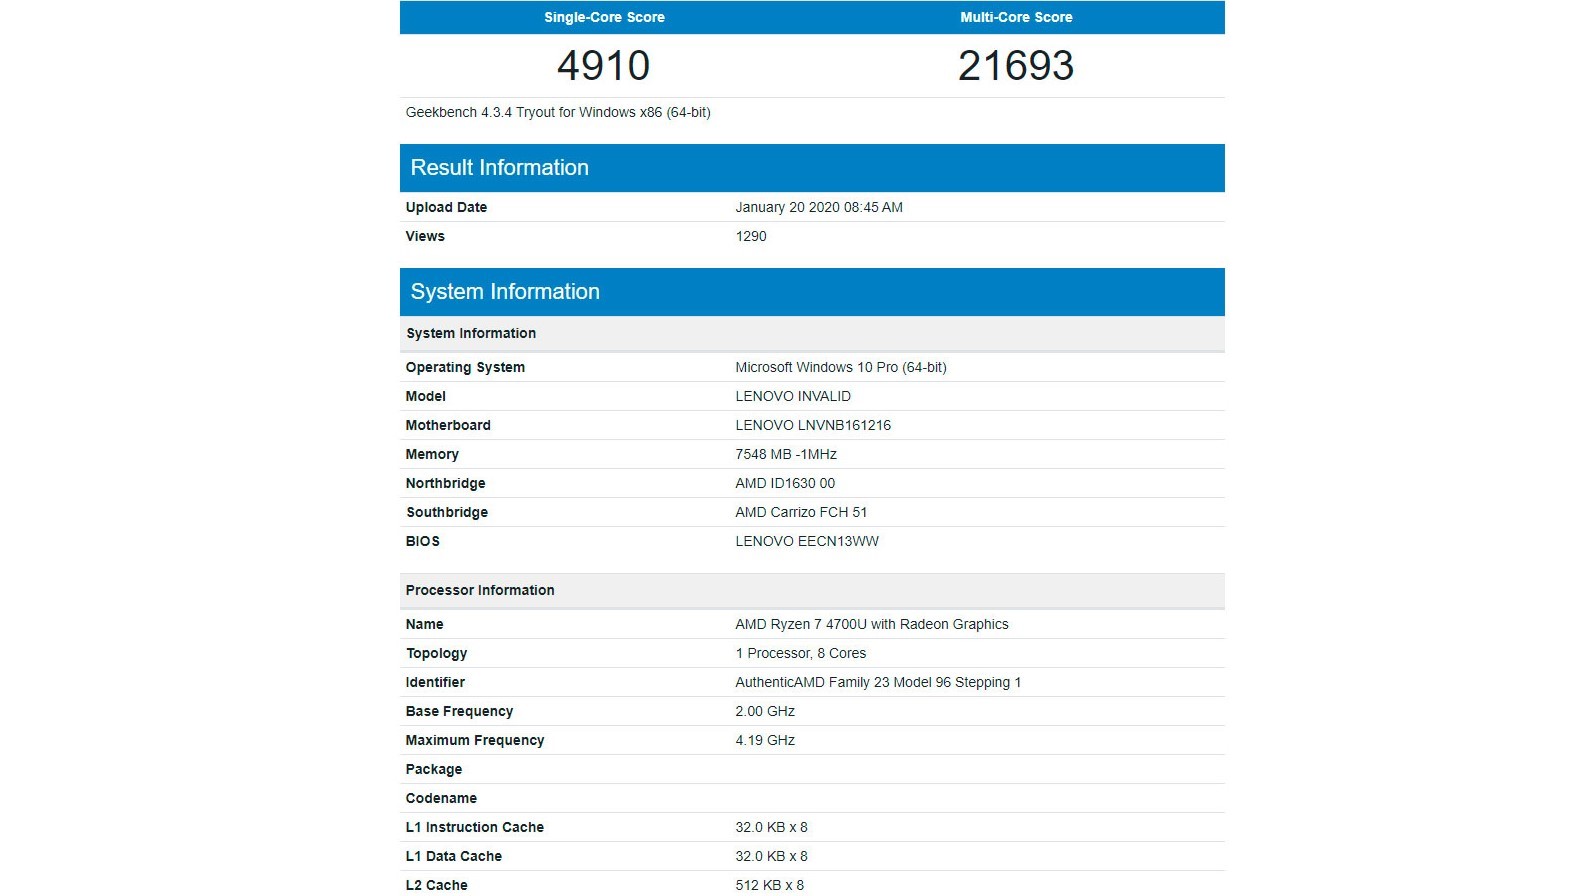Click the Geekbench 4.3.4 Tryout version line
Screen dimensions: 1588x896
(558, 112)
